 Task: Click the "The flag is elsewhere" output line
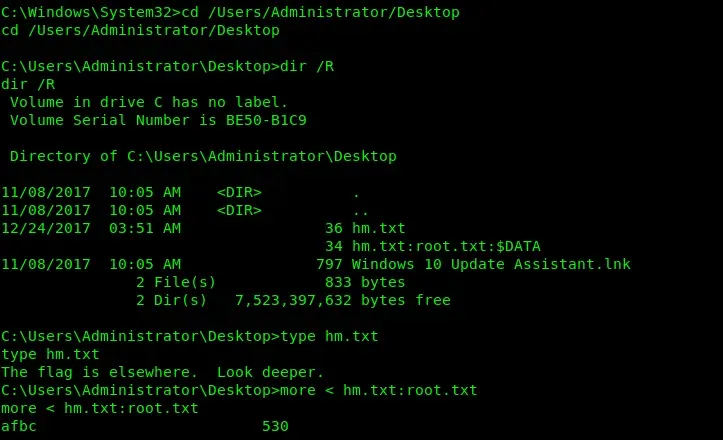click(x=162, y=372)
